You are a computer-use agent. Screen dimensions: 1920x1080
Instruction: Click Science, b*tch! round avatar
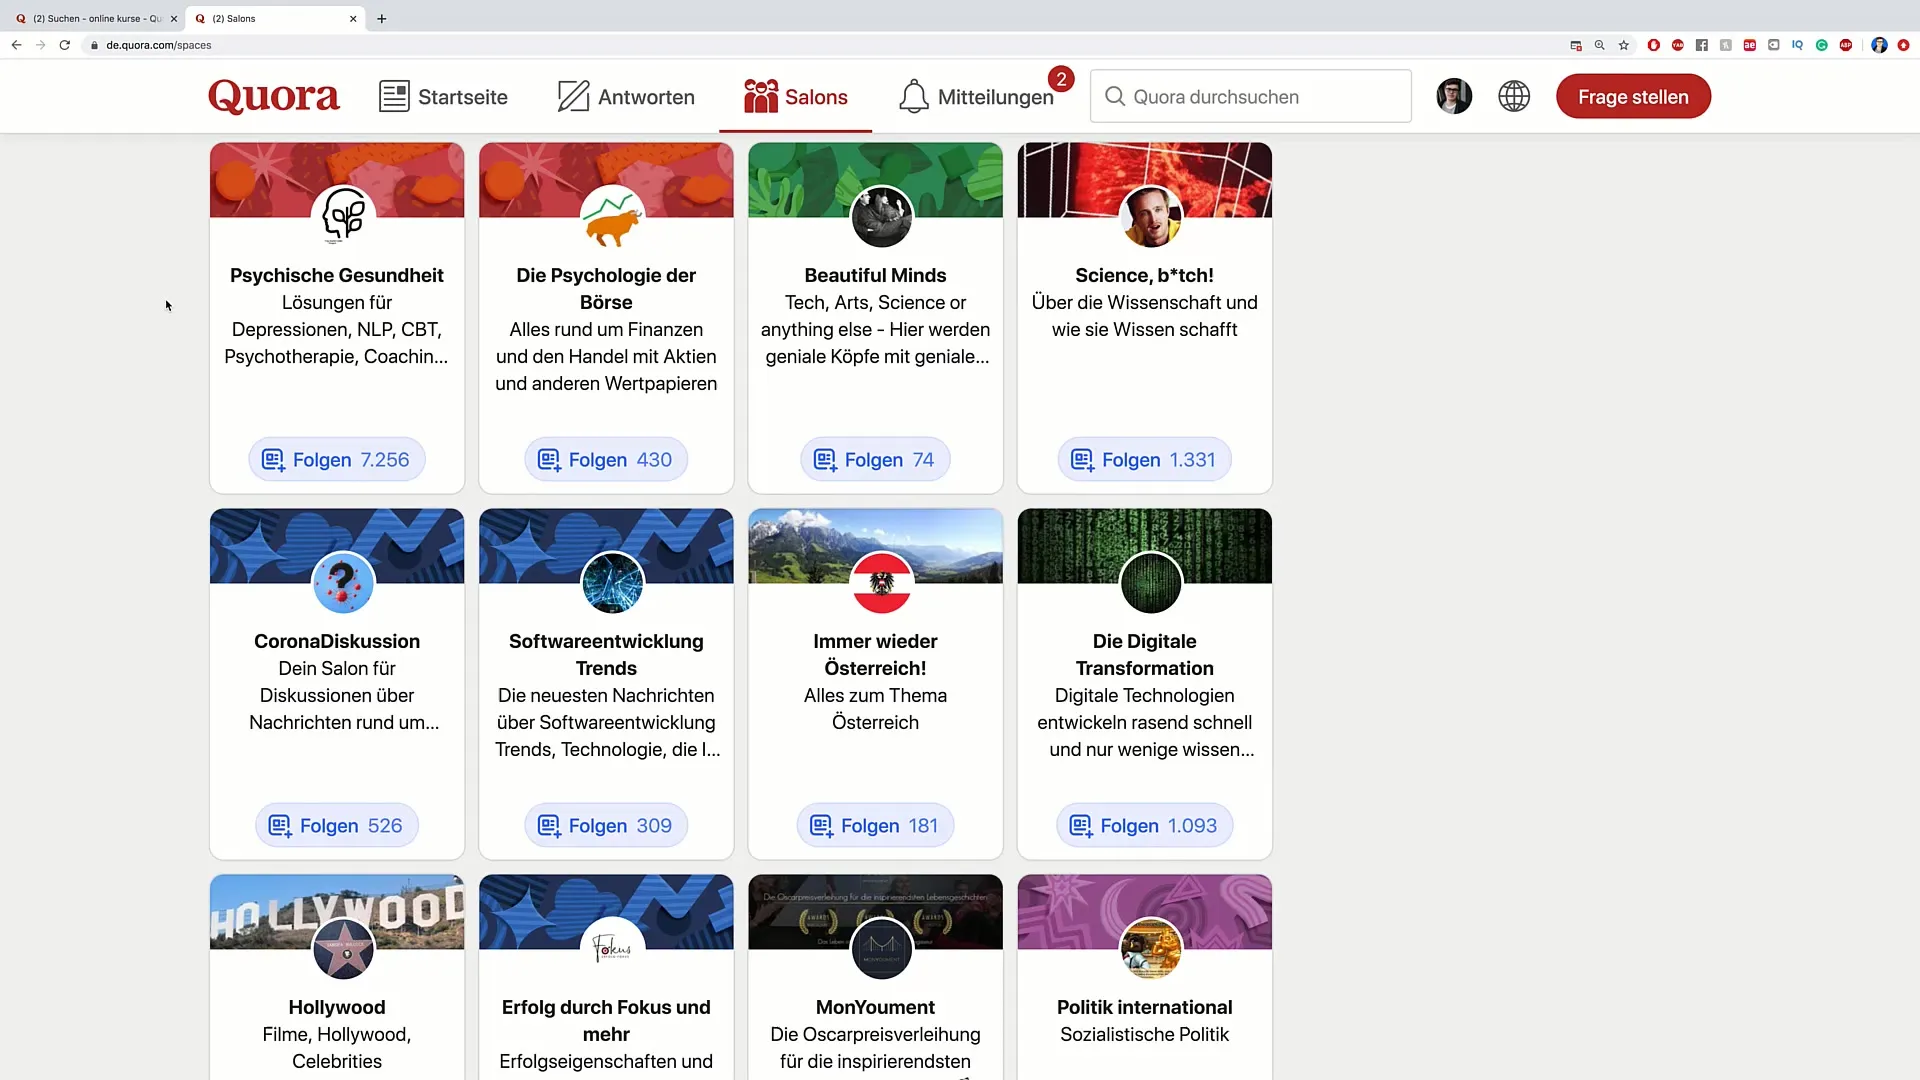(1150, 216)
